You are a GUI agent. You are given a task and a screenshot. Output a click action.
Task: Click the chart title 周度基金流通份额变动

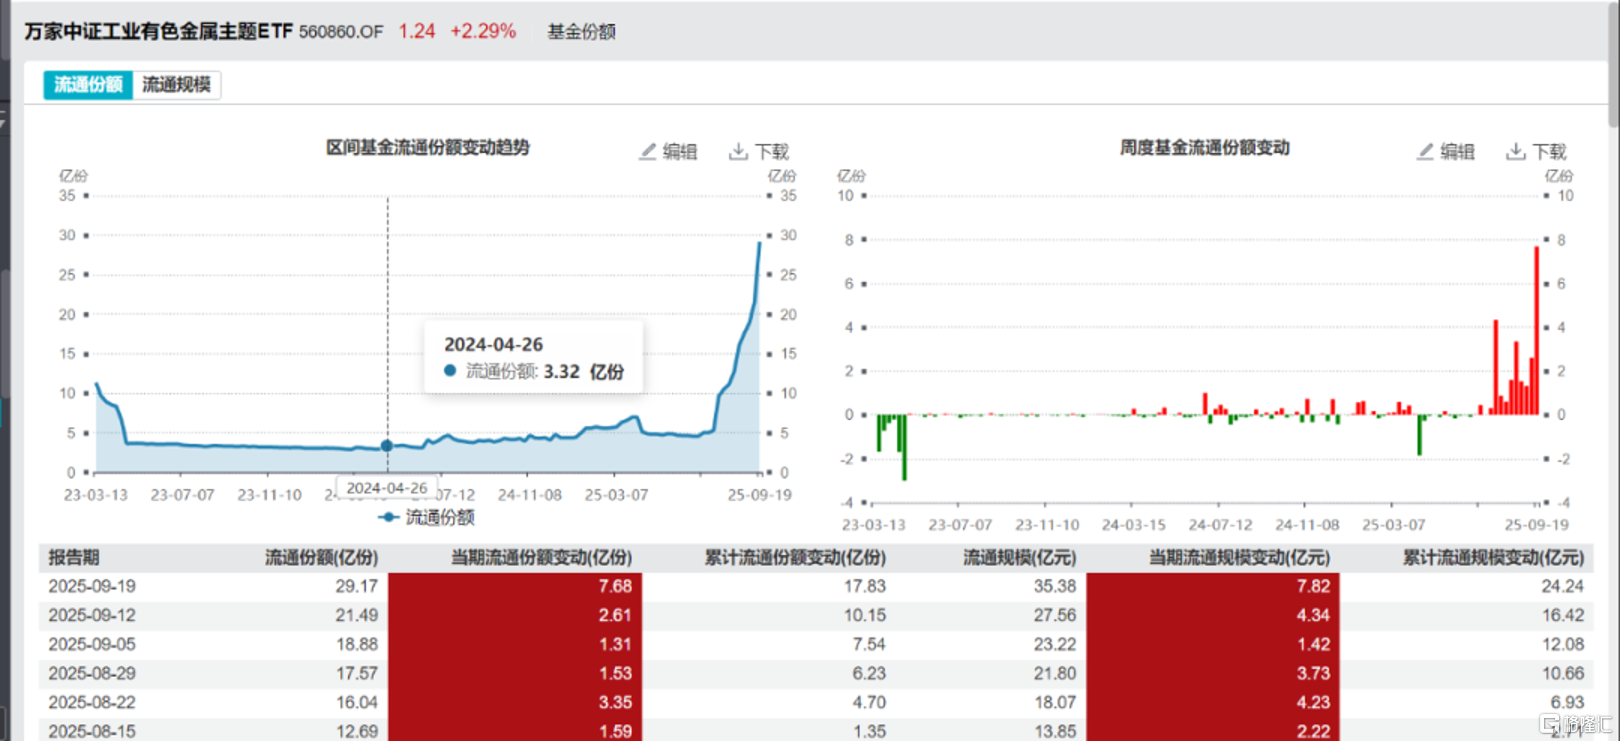pos(1205,148)
